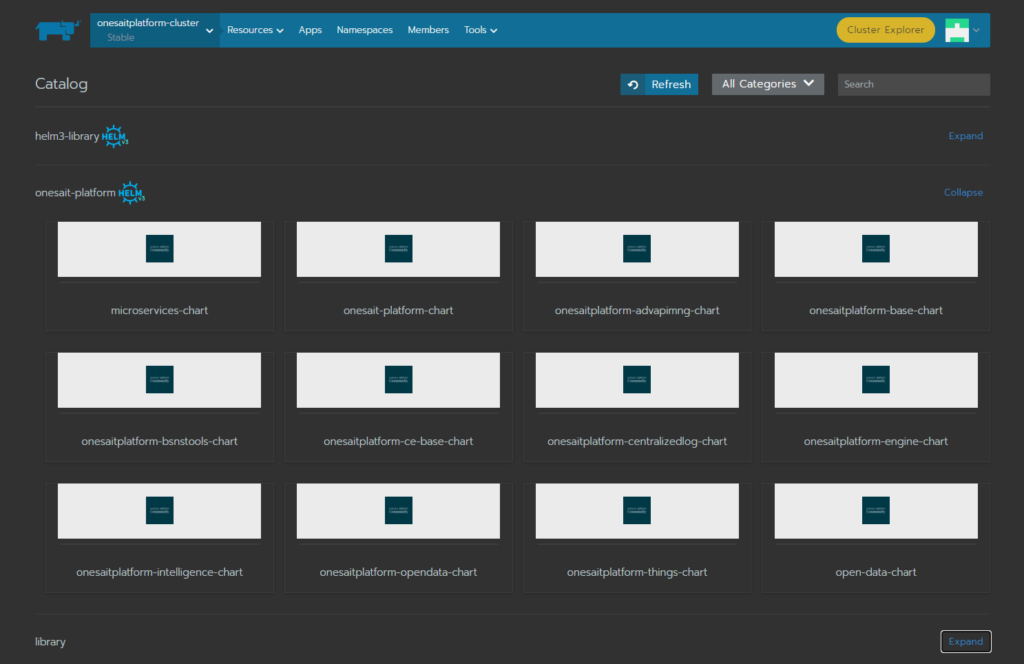Viewport: 1024px width, 664px height.
Task: Click the onesaitplatform-things-chart logo icon
Action: tap(637, 511)
